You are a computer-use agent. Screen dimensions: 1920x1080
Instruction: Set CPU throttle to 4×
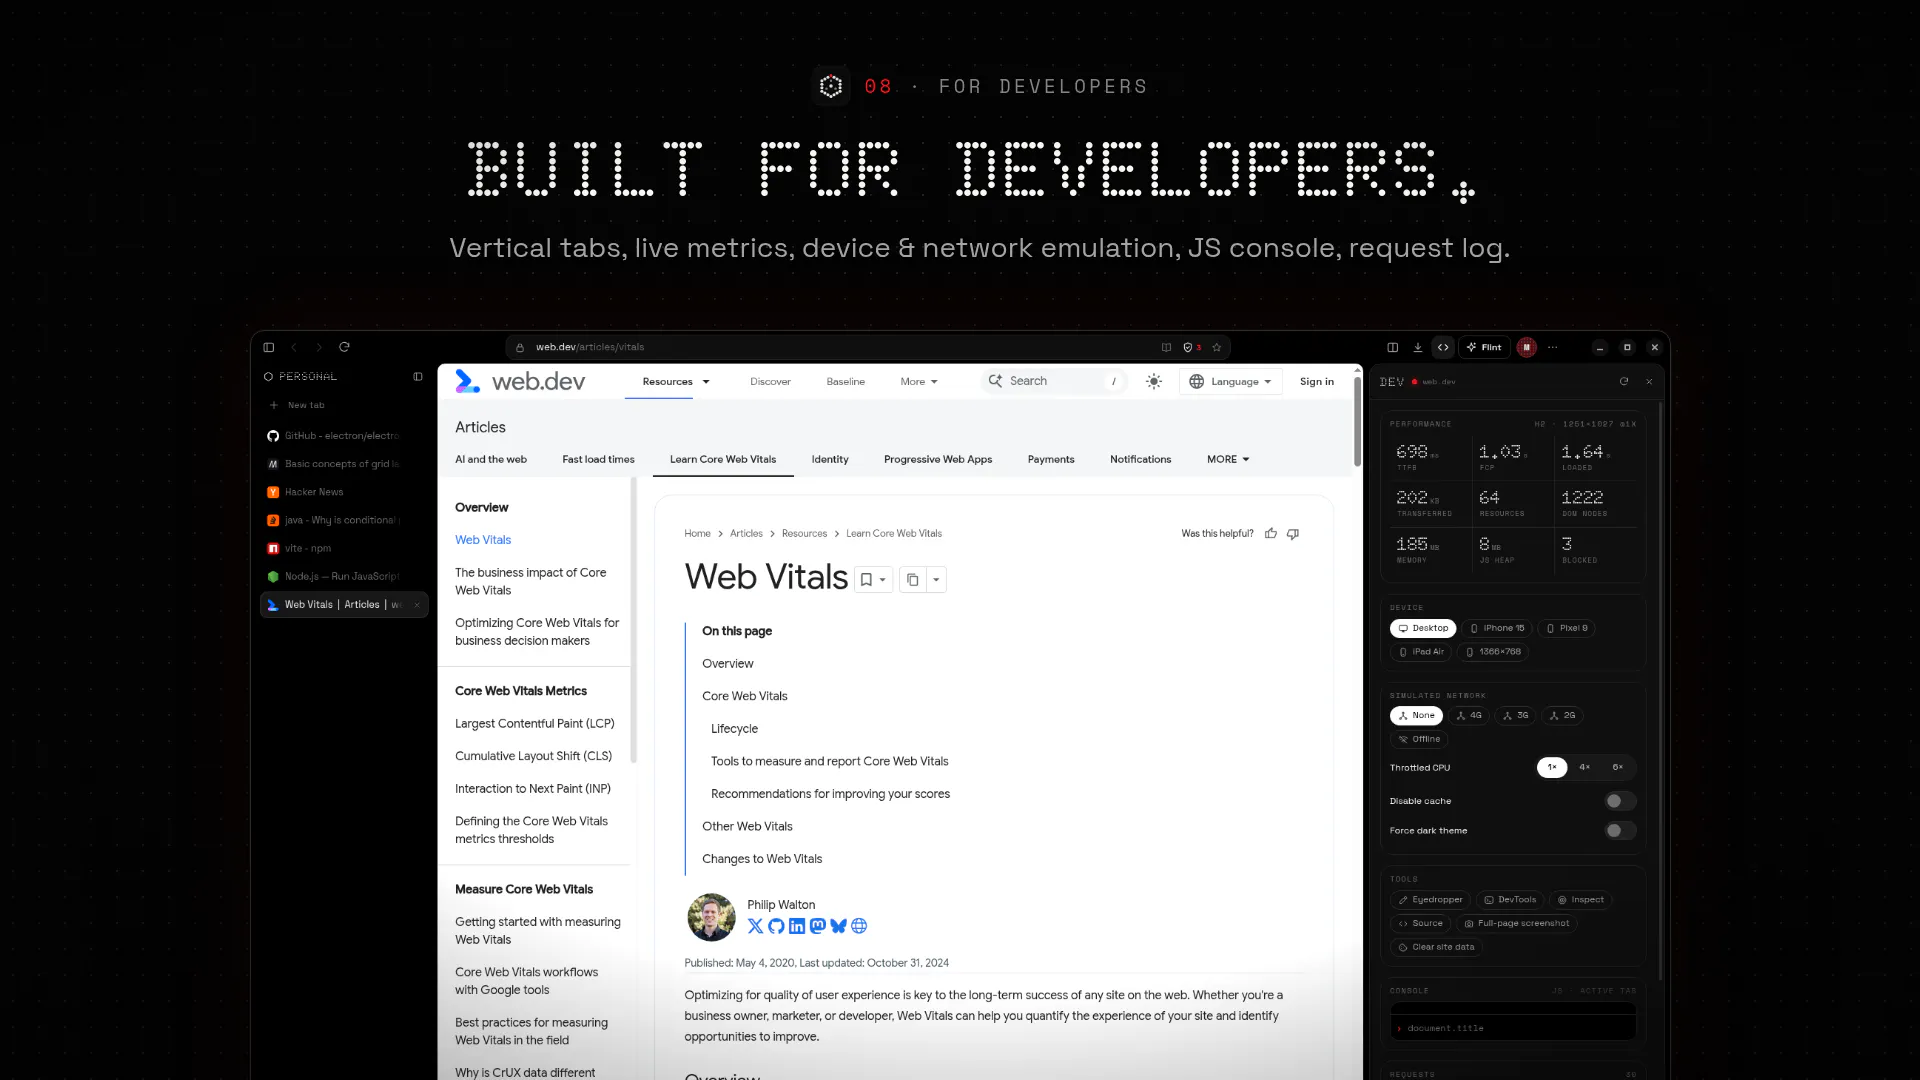1585,767
